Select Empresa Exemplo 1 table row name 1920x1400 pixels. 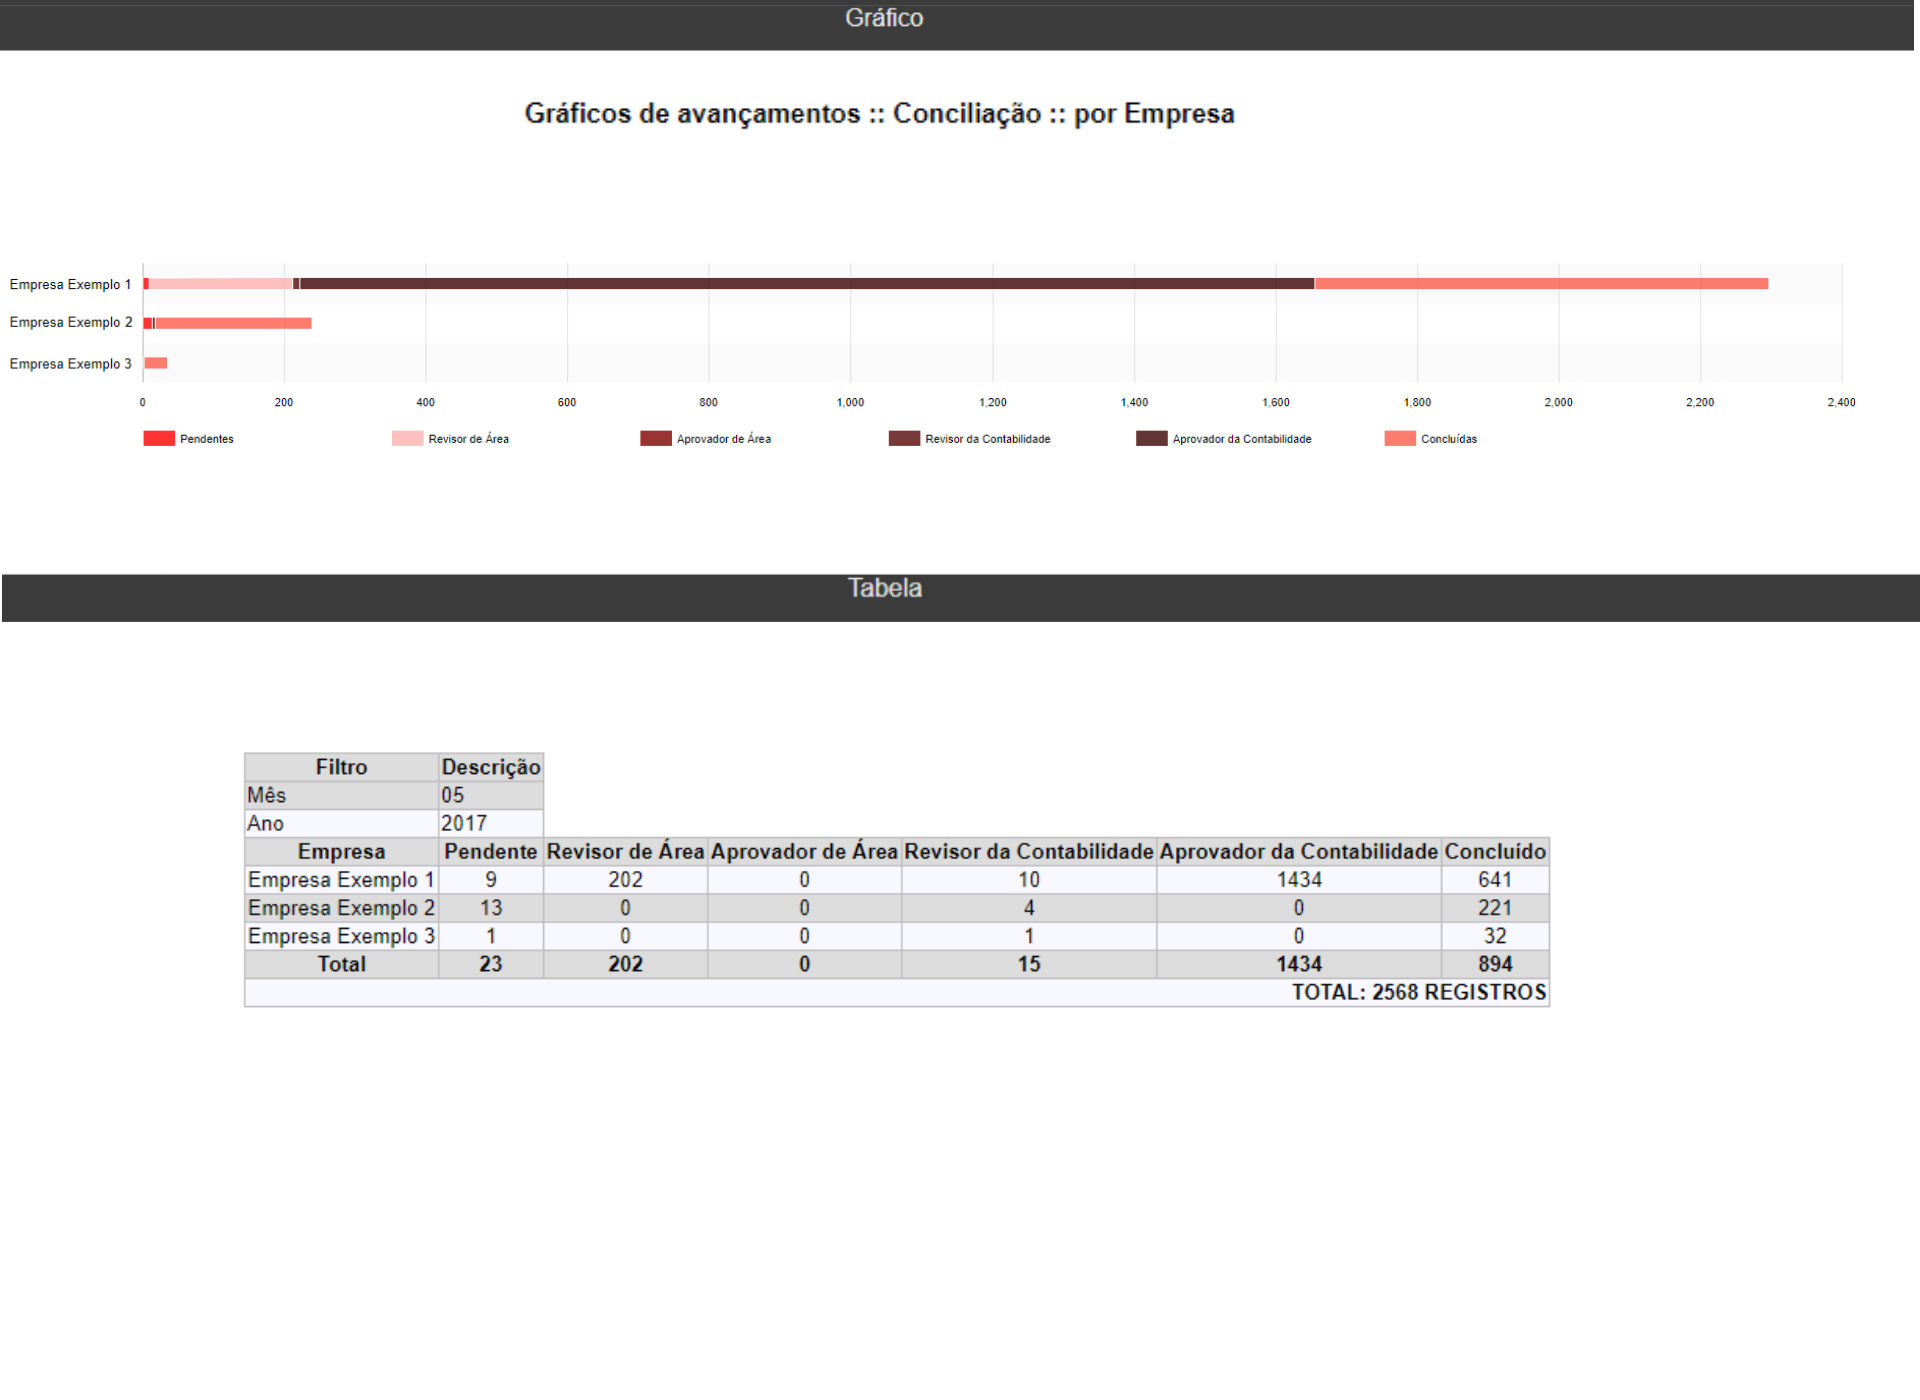[342, 880]
